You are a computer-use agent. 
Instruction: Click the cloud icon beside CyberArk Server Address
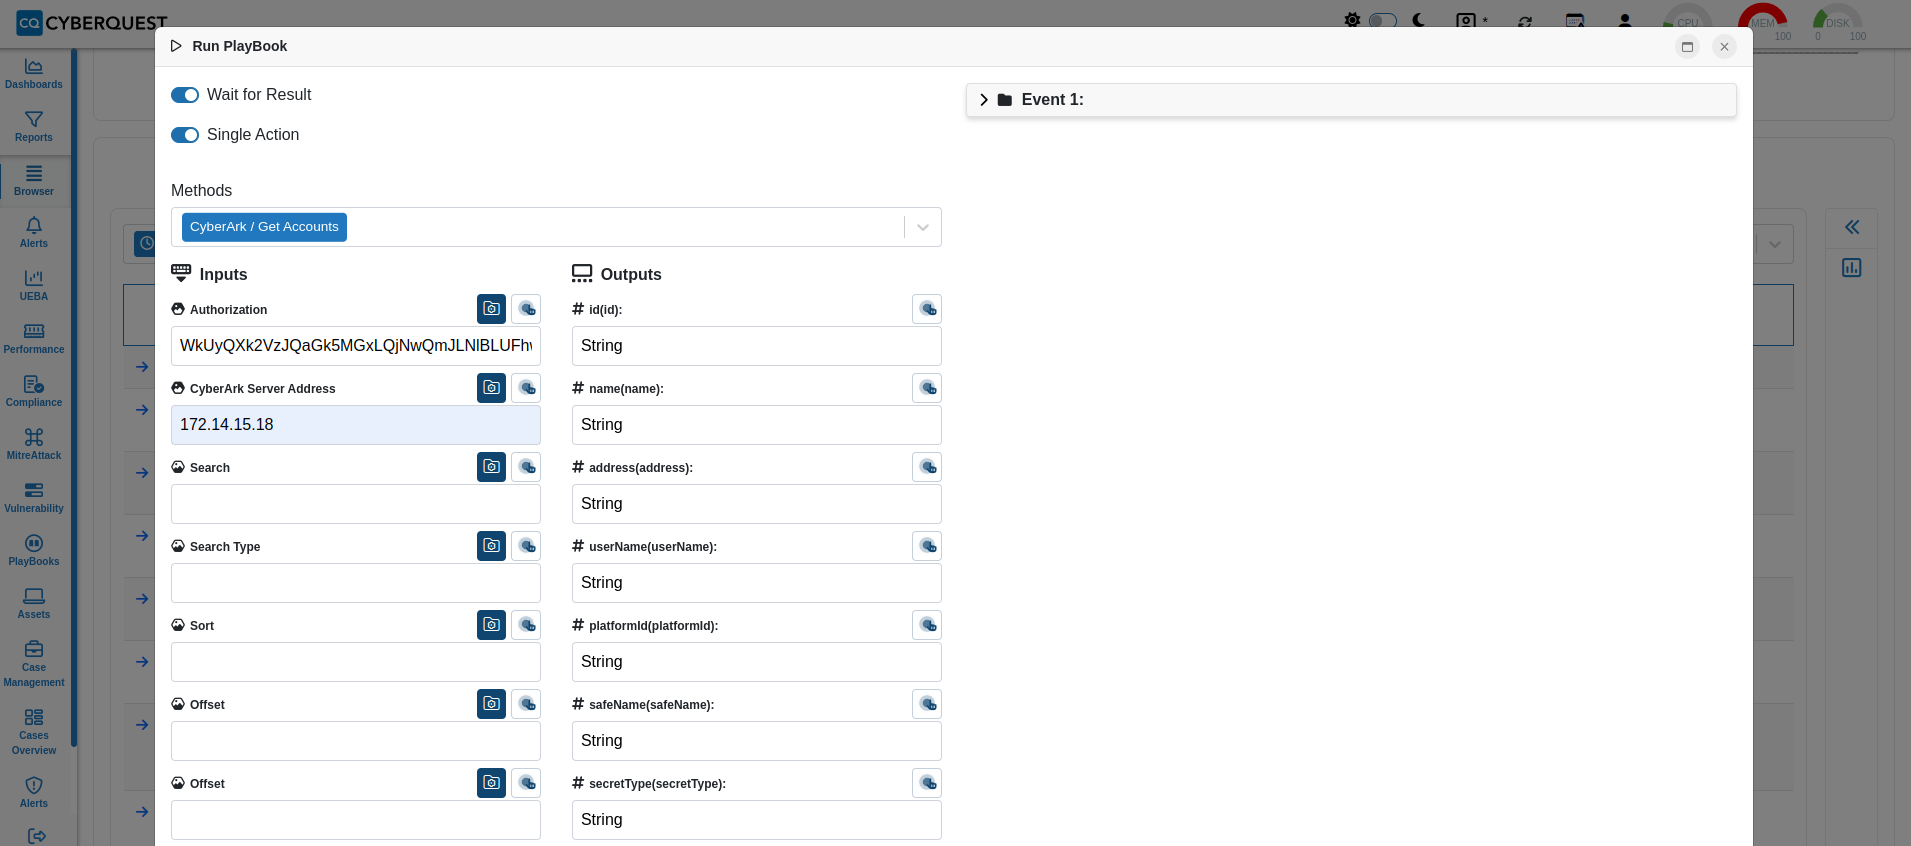[x=526, y=388]
